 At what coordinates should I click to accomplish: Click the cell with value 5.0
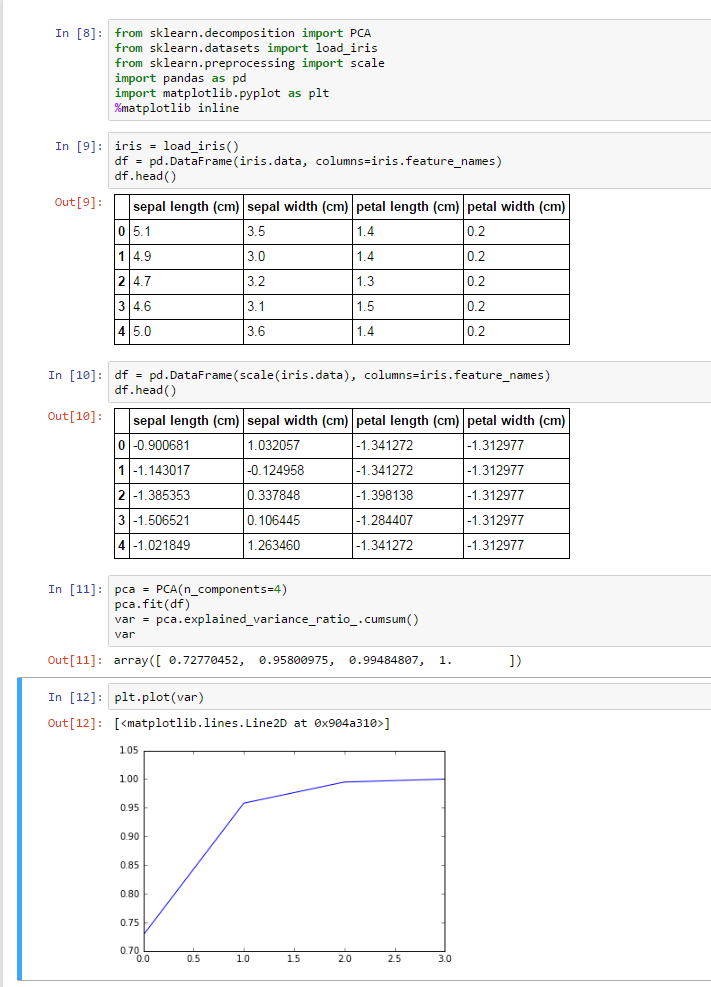click(186, 332)
